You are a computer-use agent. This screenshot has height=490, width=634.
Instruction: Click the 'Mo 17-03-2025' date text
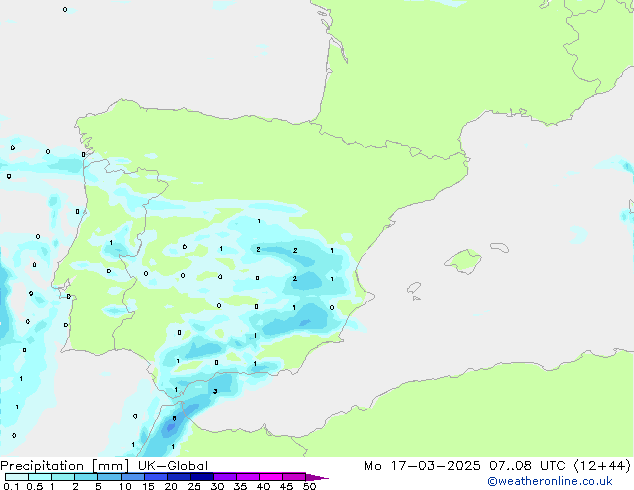click(422, 466)
